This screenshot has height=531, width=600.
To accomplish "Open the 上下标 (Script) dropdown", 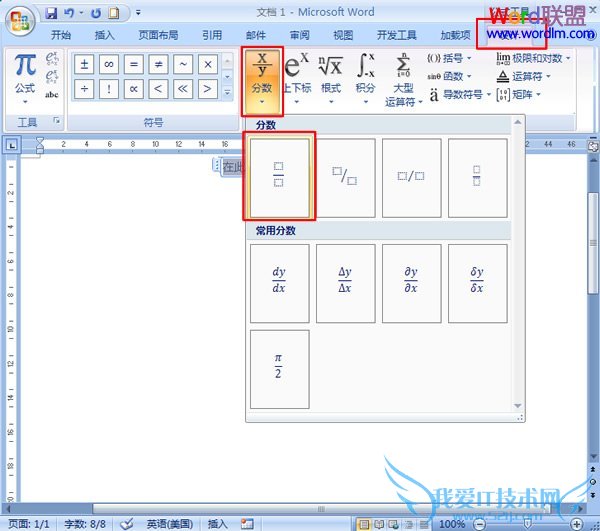I will tap(297, 78).
